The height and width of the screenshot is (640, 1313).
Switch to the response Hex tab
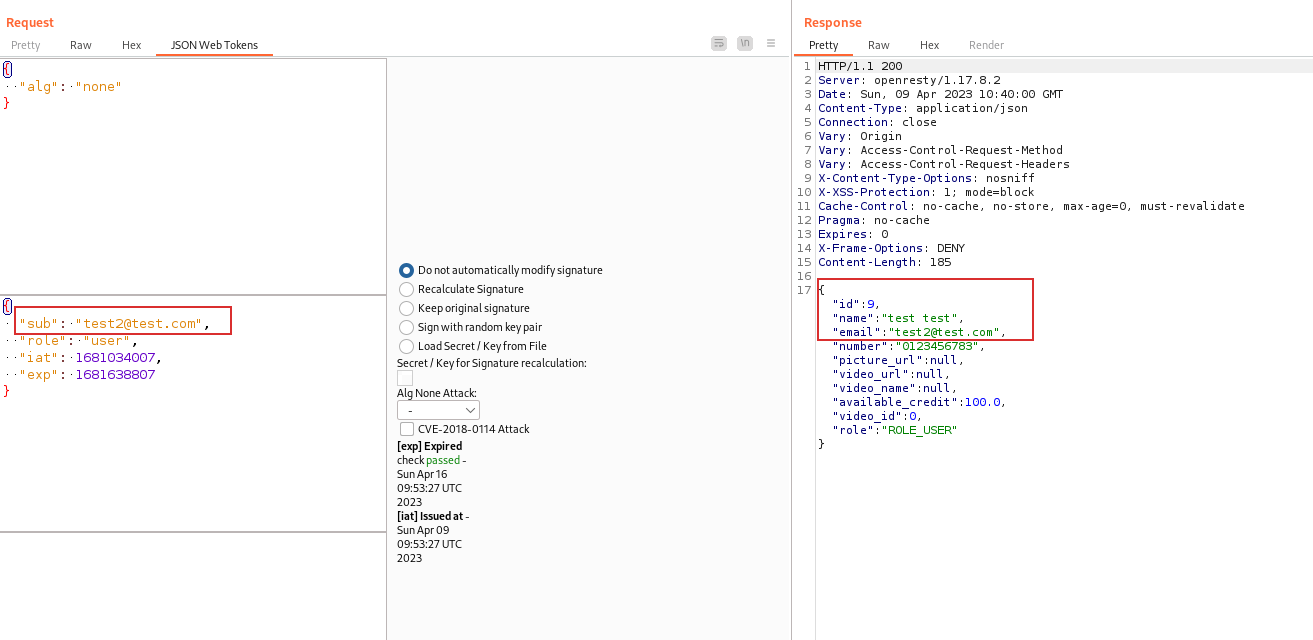point(929,45)
